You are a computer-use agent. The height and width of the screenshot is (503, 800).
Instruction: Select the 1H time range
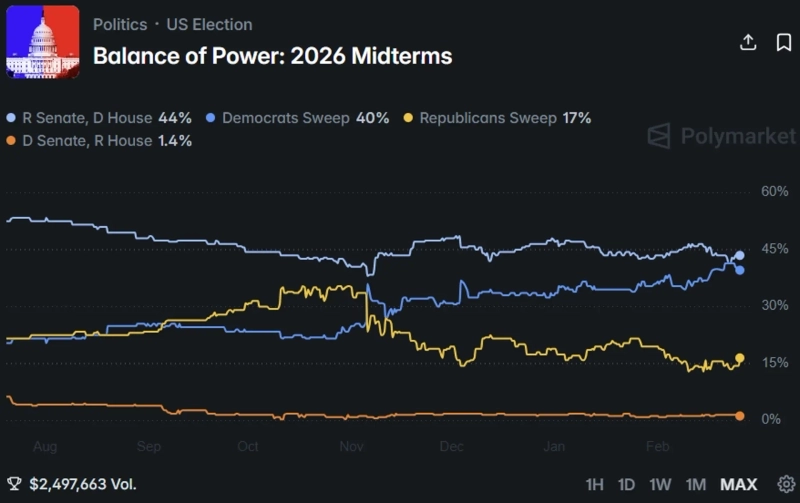point(594,484)
